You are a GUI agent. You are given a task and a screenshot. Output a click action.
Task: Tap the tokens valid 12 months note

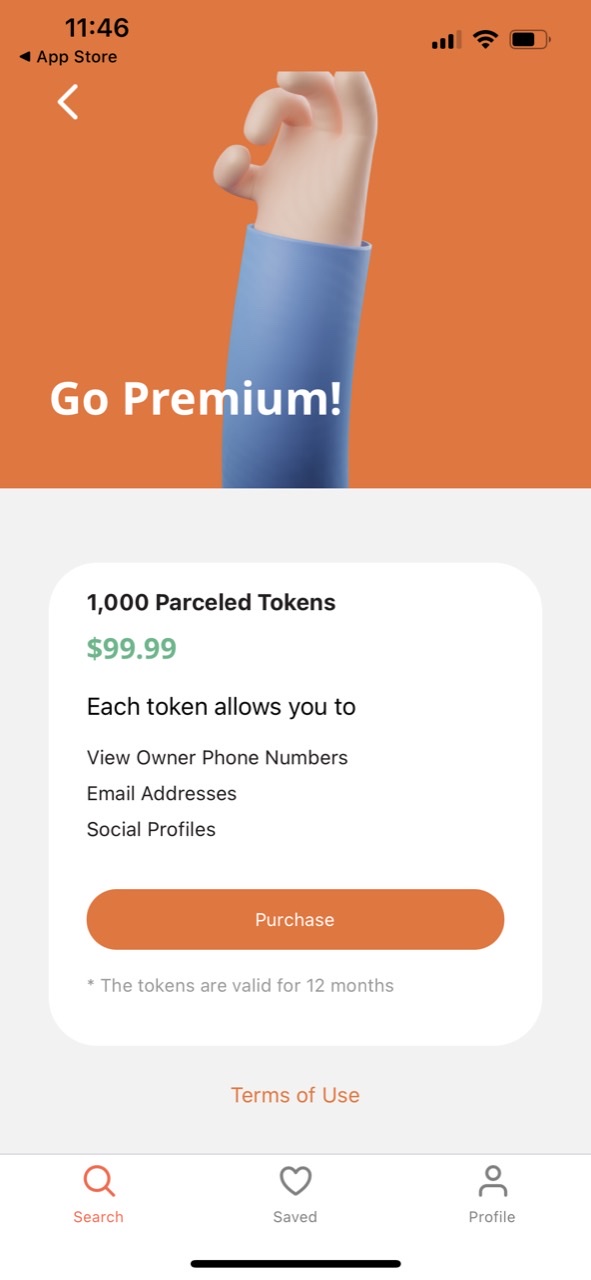click(240, 986)
